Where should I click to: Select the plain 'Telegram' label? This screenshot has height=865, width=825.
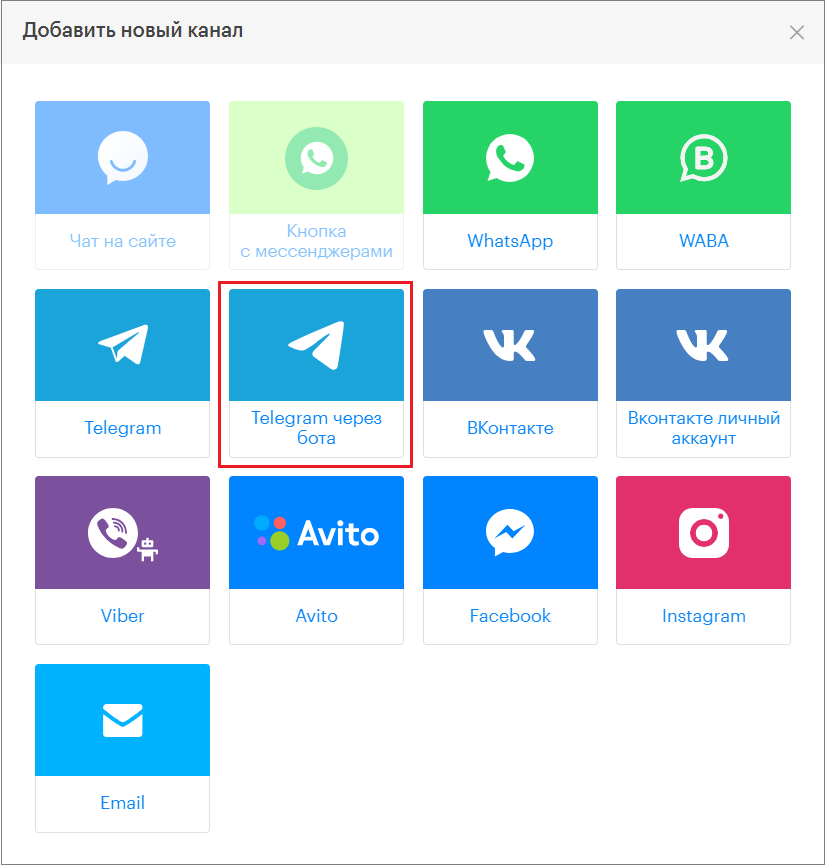tap(123, 428)
